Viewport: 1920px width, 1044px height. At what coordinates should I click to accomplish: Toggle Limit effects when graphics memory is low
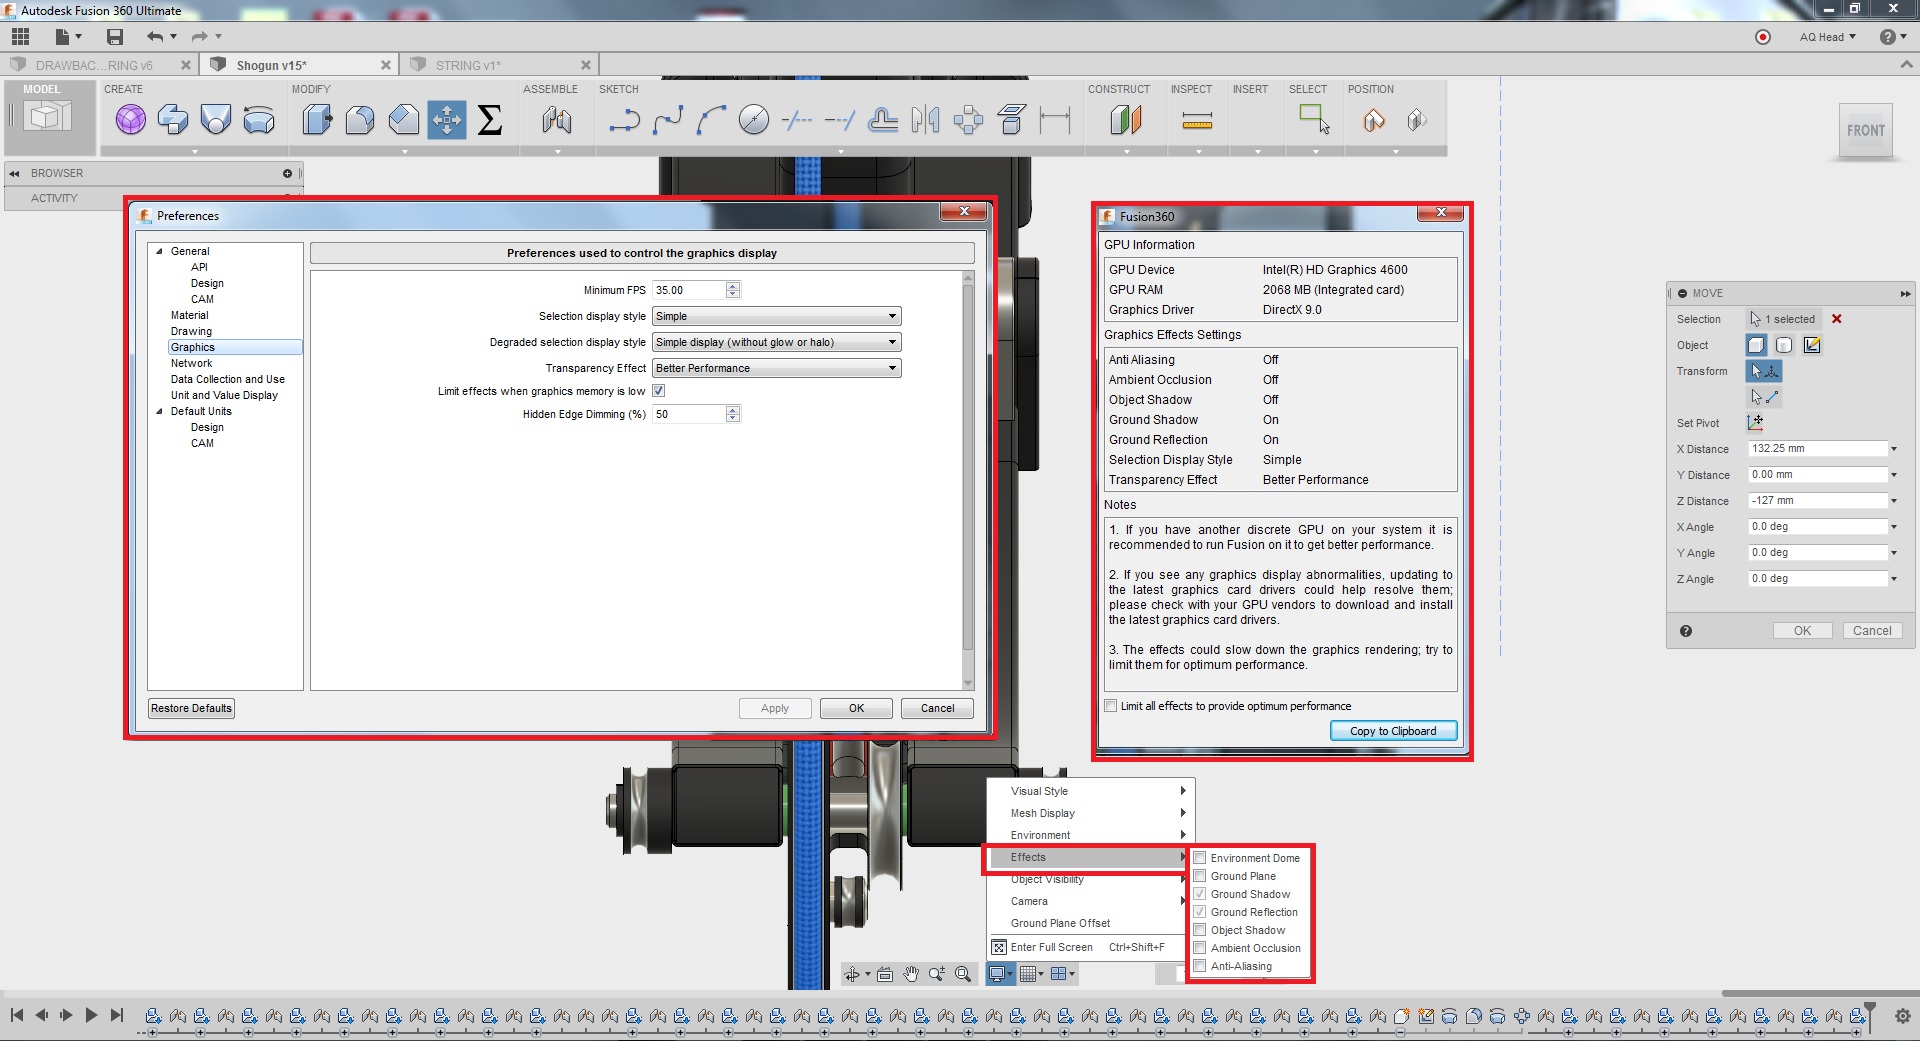(x=659, y=391)
